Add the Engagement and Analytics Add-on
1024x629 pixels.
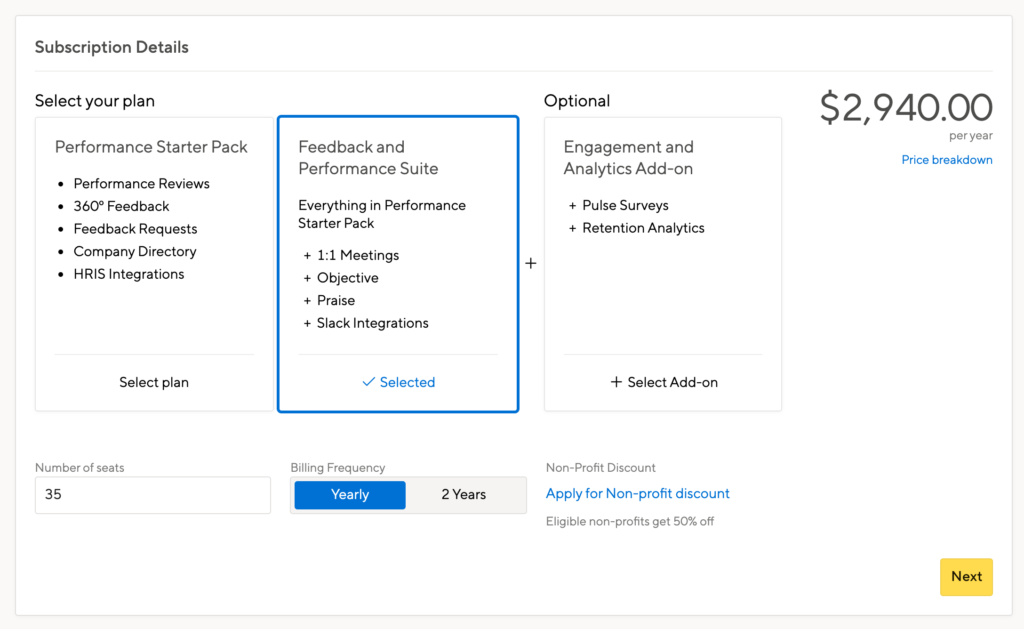664,382
